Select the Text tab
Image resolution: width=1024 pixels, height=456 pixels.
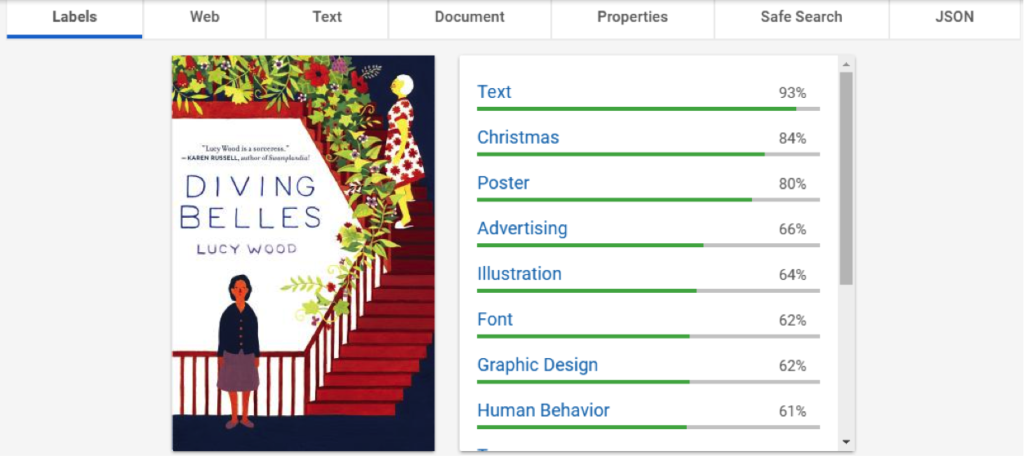pos(327,17)
